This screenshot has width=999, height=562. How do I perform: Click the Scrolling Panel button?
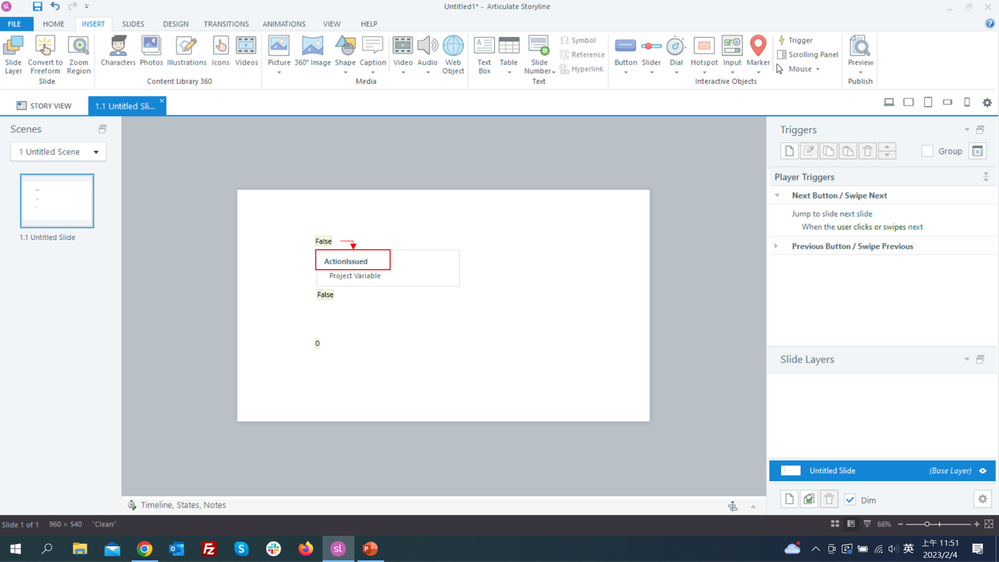(808, 55)
